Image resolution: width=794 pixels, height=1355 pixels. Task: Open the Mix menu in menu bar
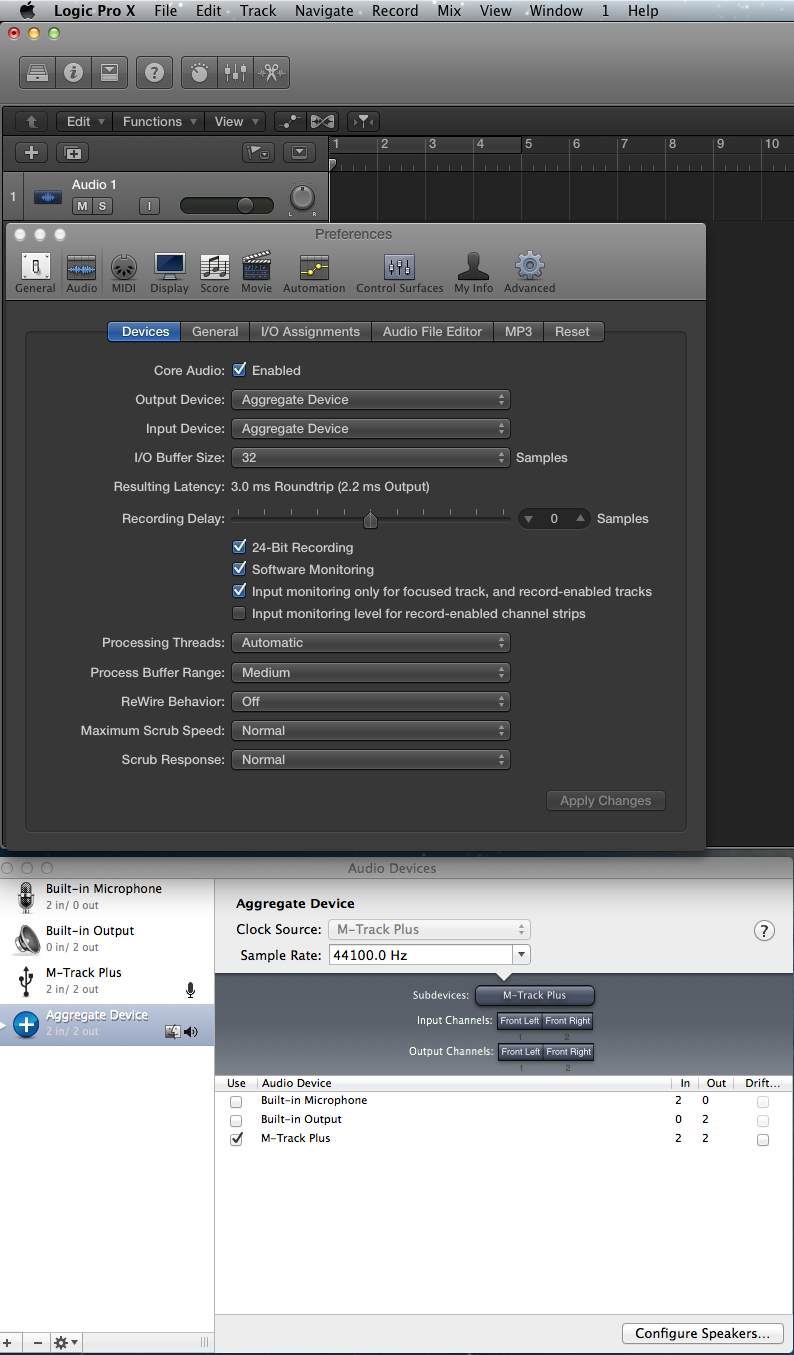[449, 11]
